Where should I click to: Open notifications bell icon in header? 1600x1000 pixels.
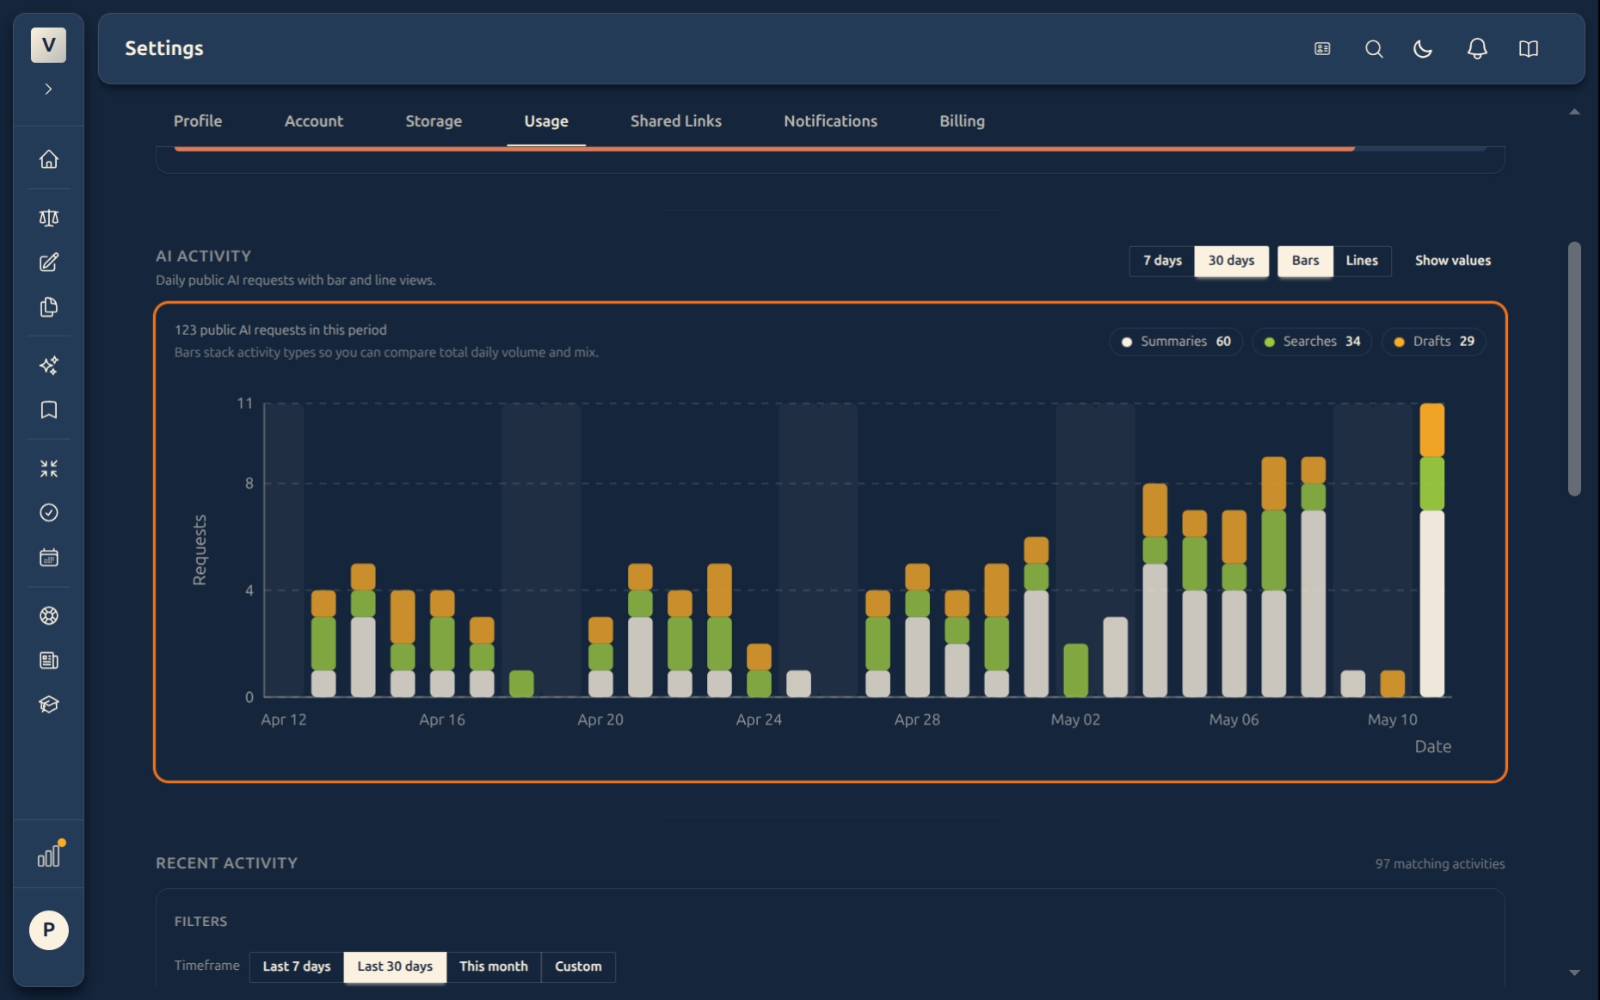[1477, 49]
